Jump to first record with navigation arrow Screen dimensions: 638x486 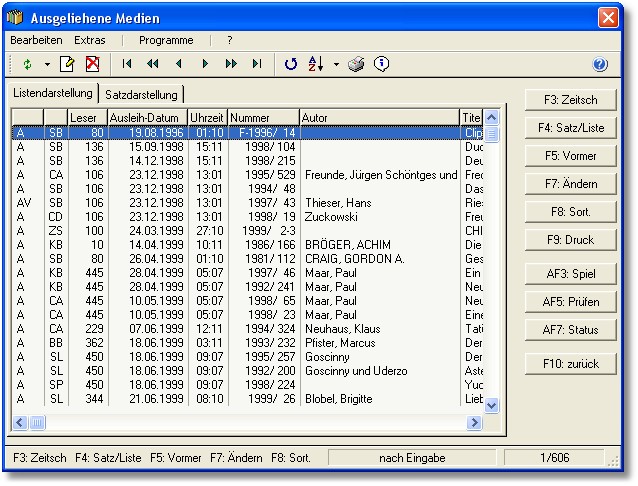tap(127, 64)
